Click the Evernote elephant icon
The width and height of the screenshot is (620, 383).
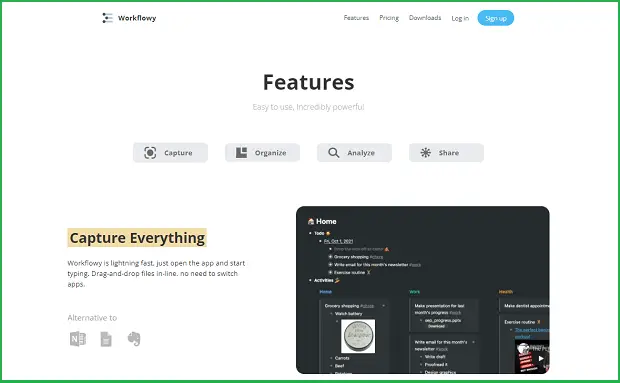click(134, 339)
